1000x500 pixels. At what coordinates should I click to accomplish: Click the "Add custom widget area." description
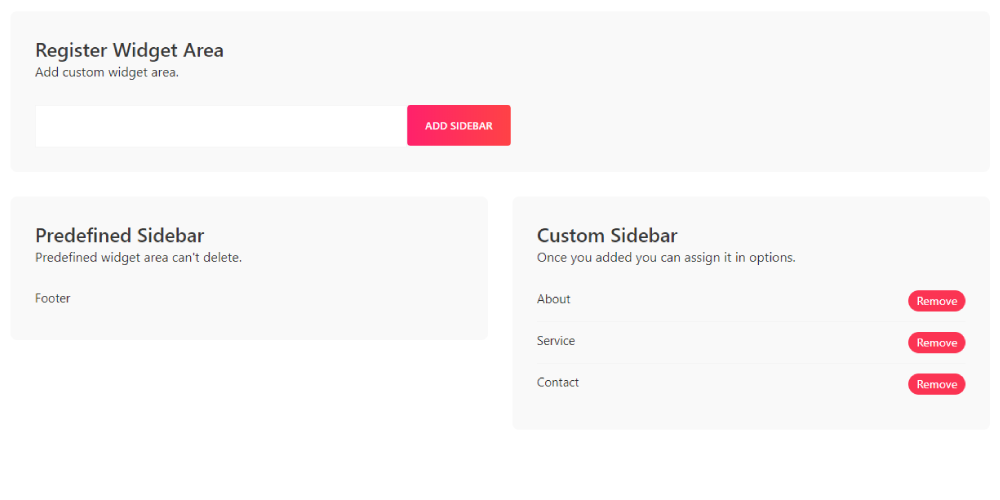(x=107, y=72)
